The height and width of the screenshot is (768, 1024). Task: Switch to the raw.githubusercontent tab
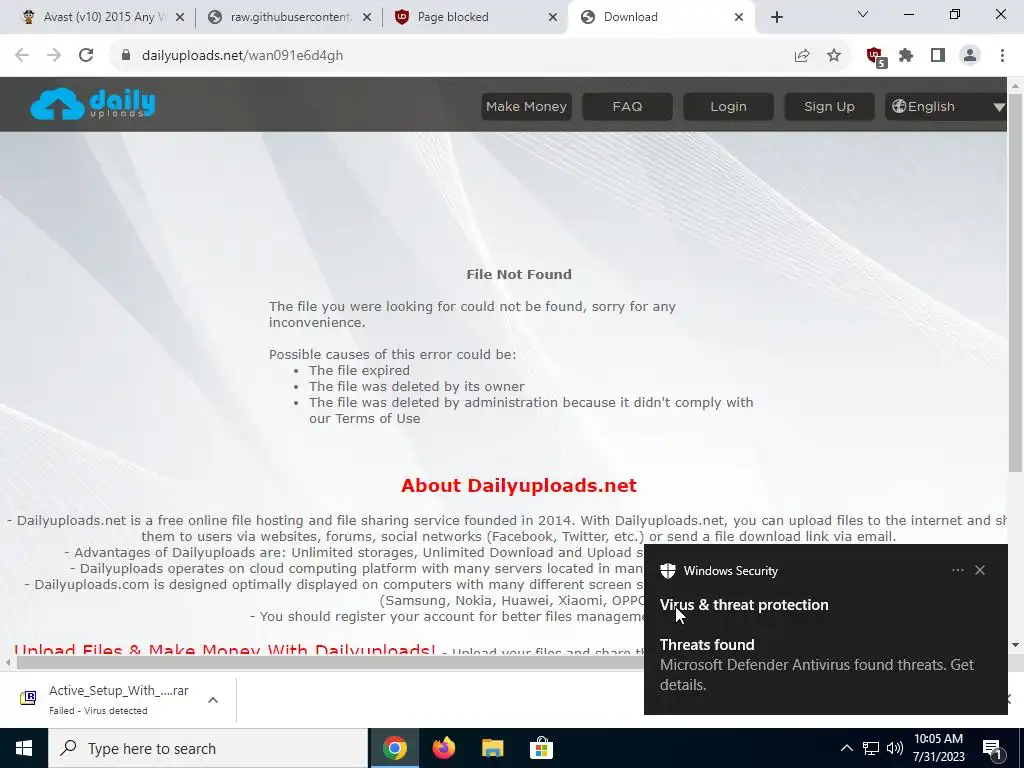click(287, 18)
